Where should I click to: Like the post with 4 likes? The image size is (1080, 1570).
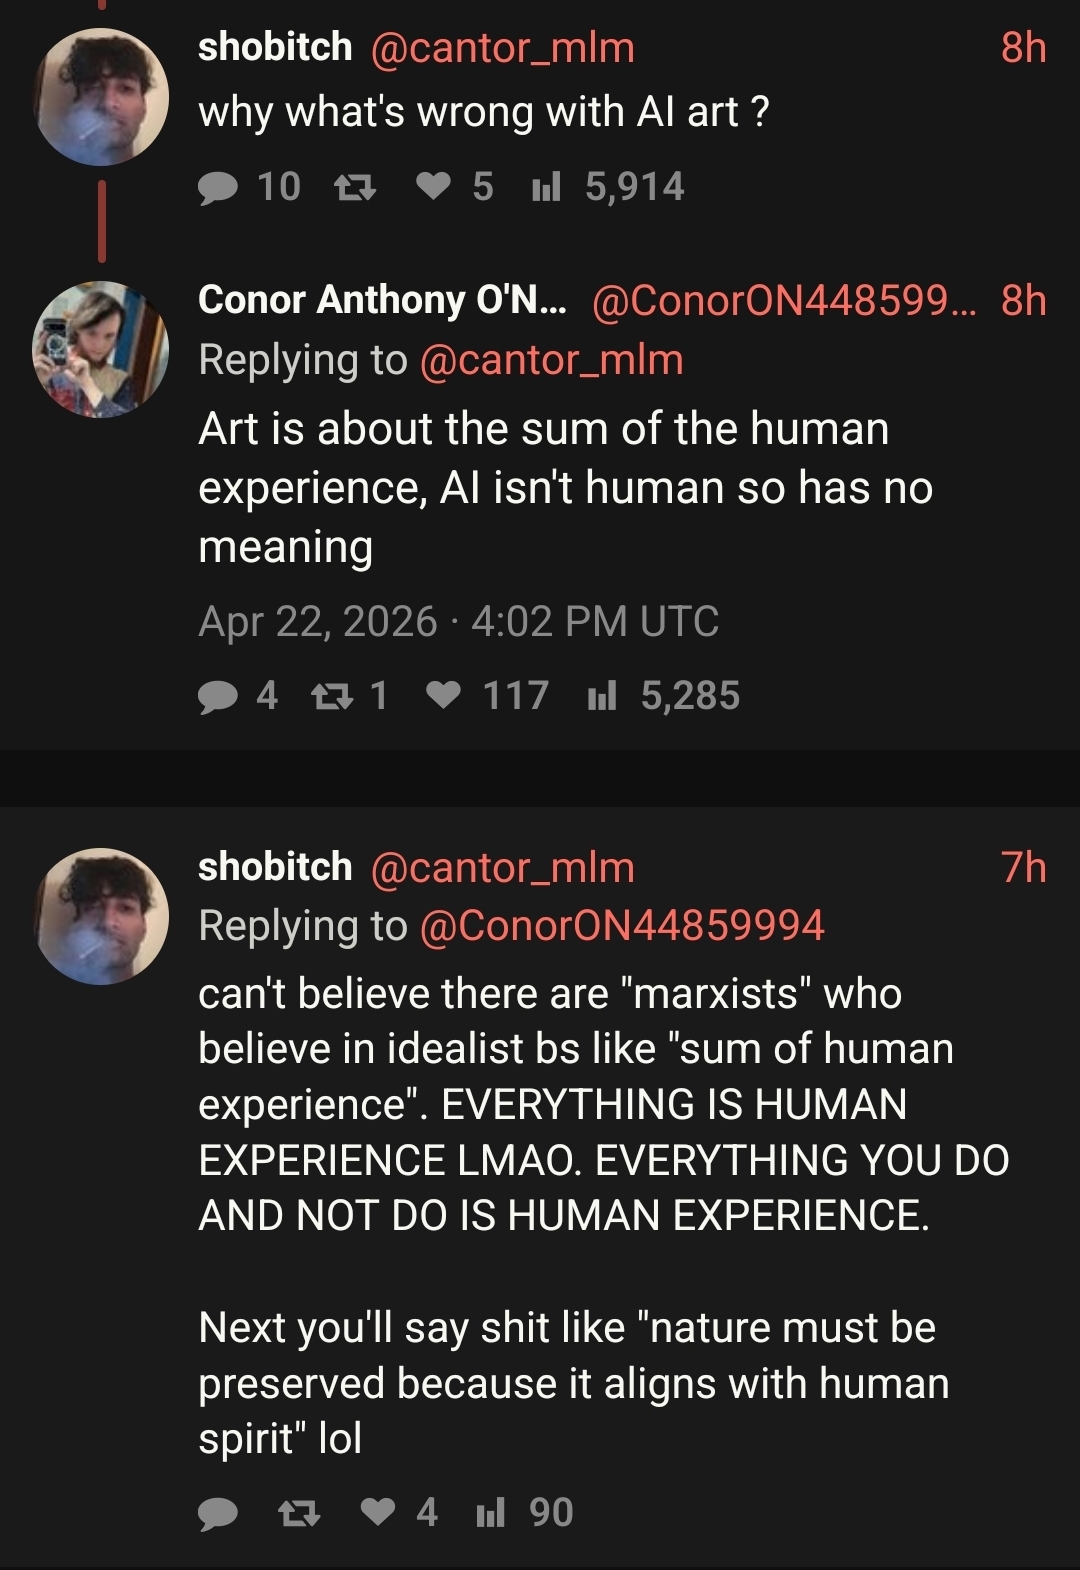[378, 1513]
